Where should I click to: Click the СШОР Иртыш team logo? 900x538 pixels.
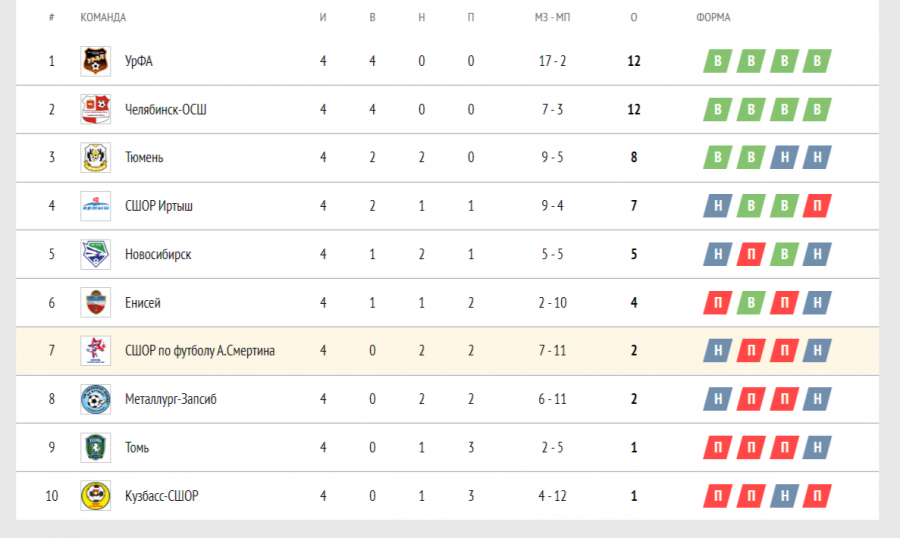[x=95, y=206]
